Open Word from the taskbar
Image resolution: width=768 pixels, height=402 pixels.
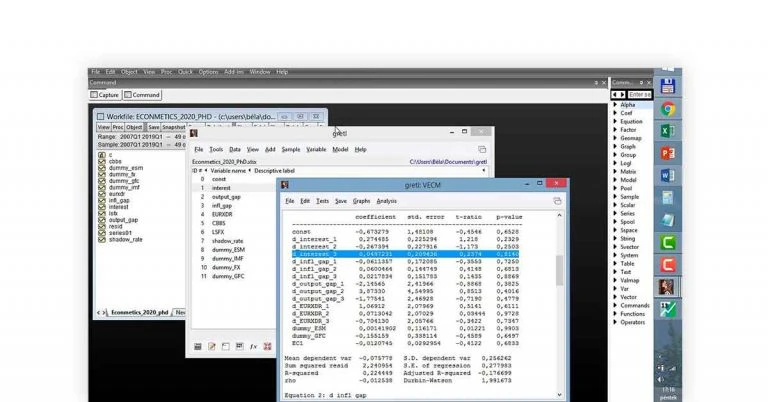coord(668,176)
